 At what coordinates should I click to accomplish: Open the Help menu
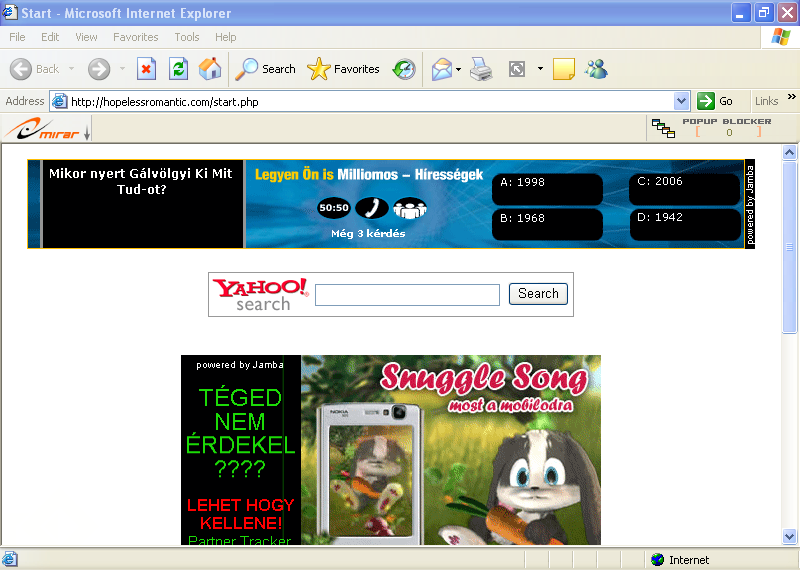pos(226,37)
